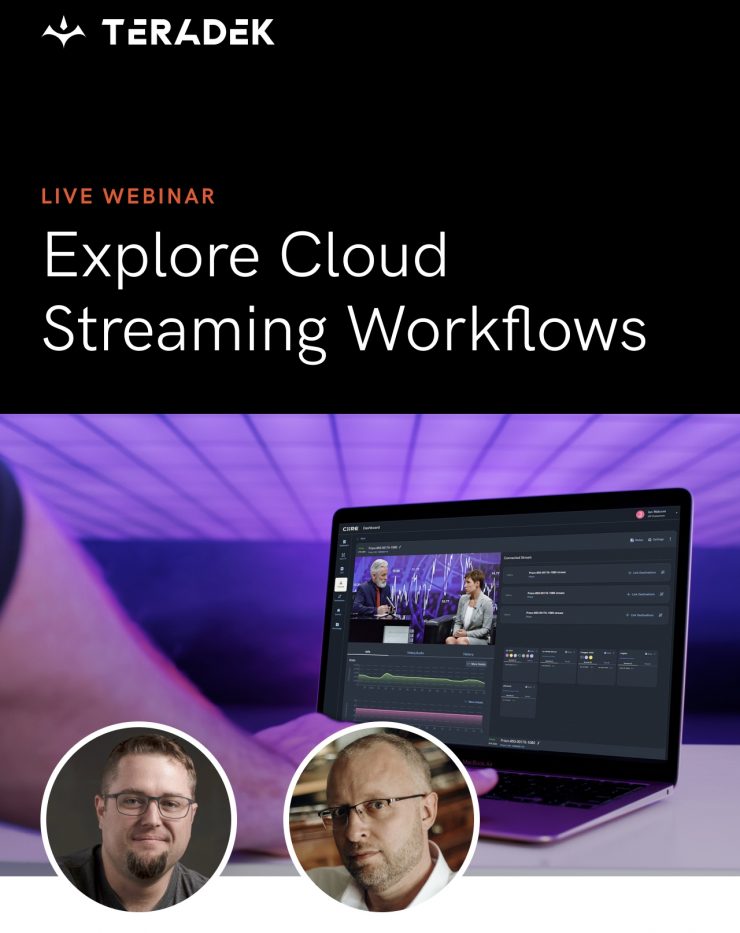
Task: Click the live video preview thumbnail
Action: 426,596
